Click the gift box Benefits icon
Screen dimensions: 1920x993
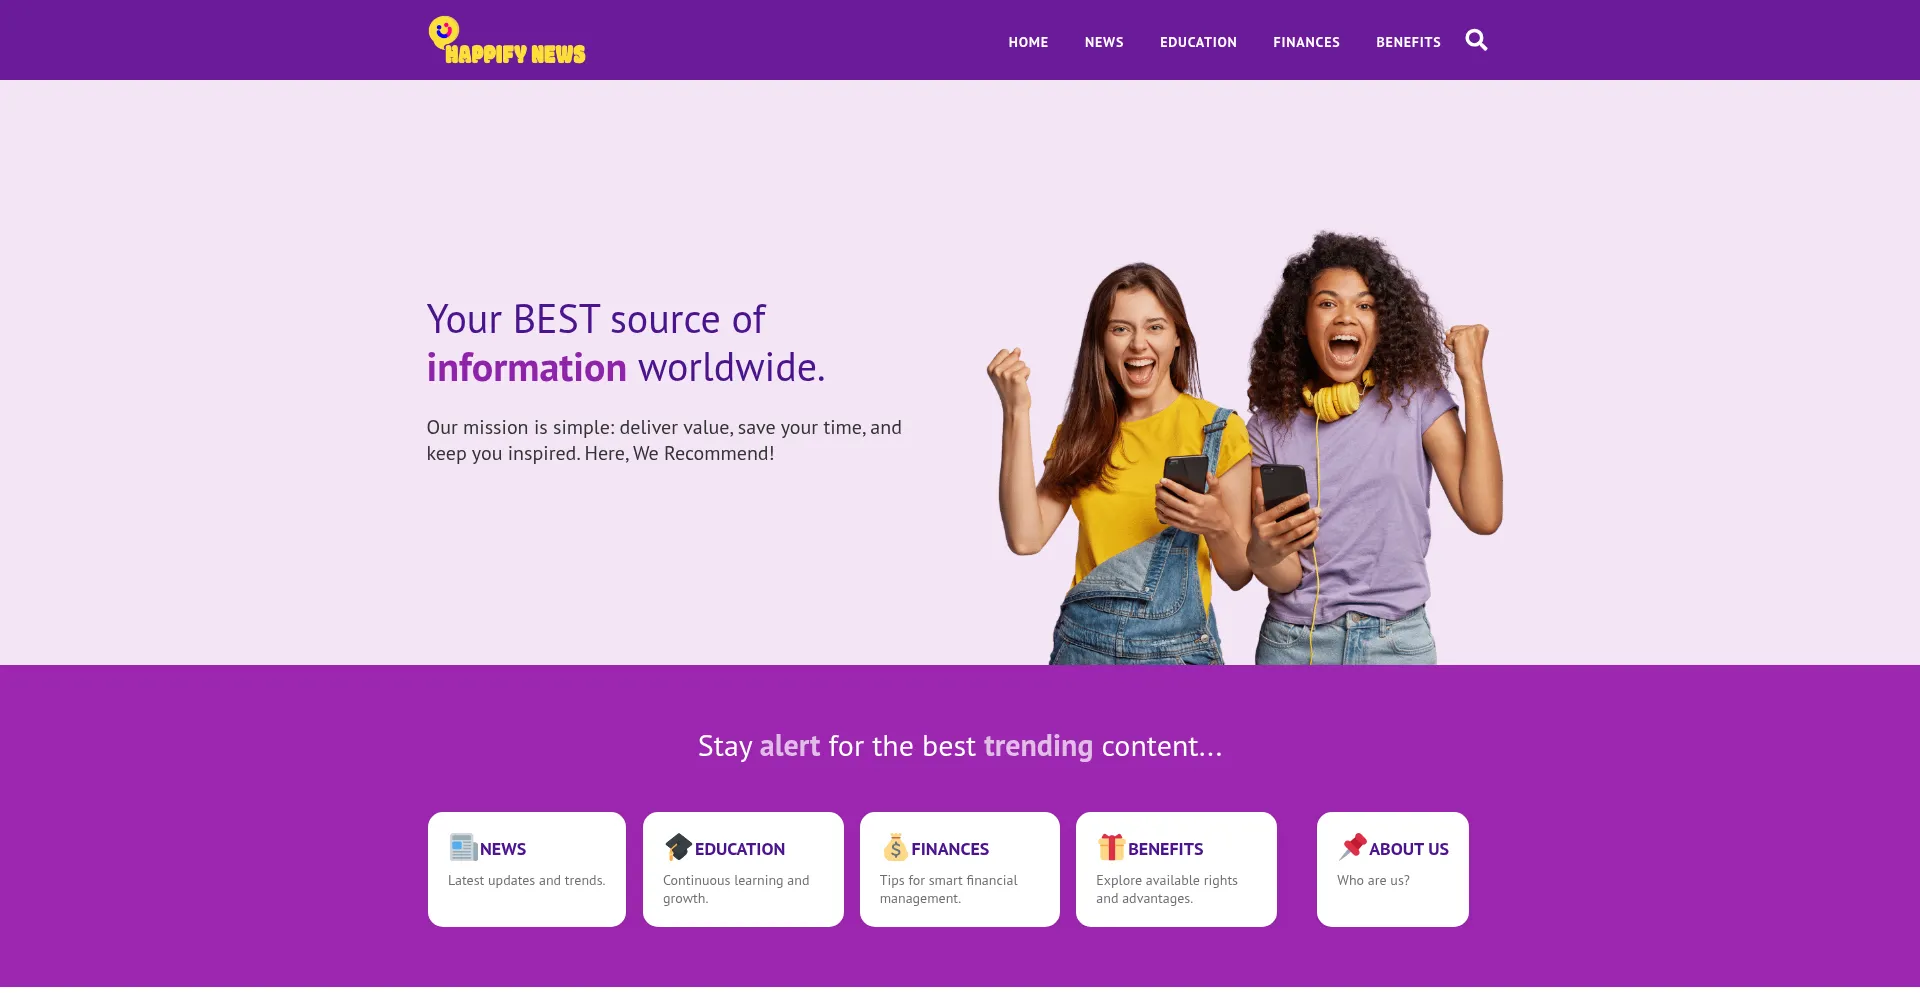[x=1111, y=847]
